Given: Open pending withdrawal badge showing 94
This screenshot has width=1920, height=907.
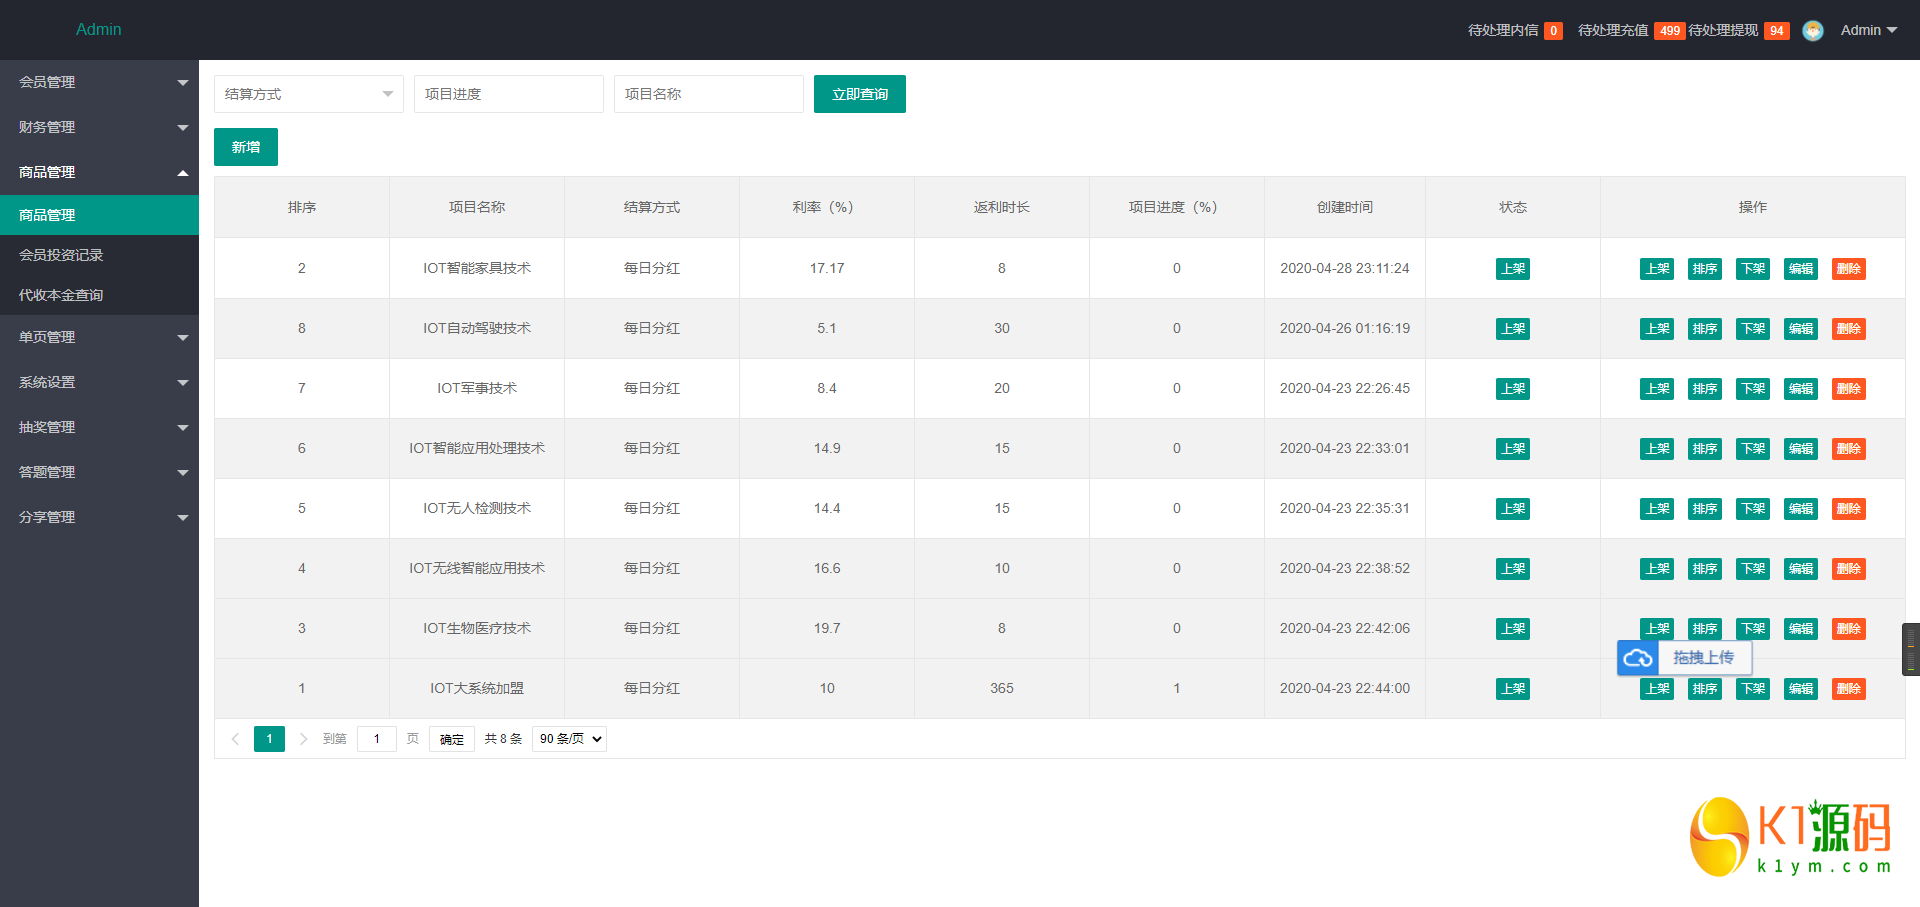Looking at the screenshot, I should click(1776, 31).
